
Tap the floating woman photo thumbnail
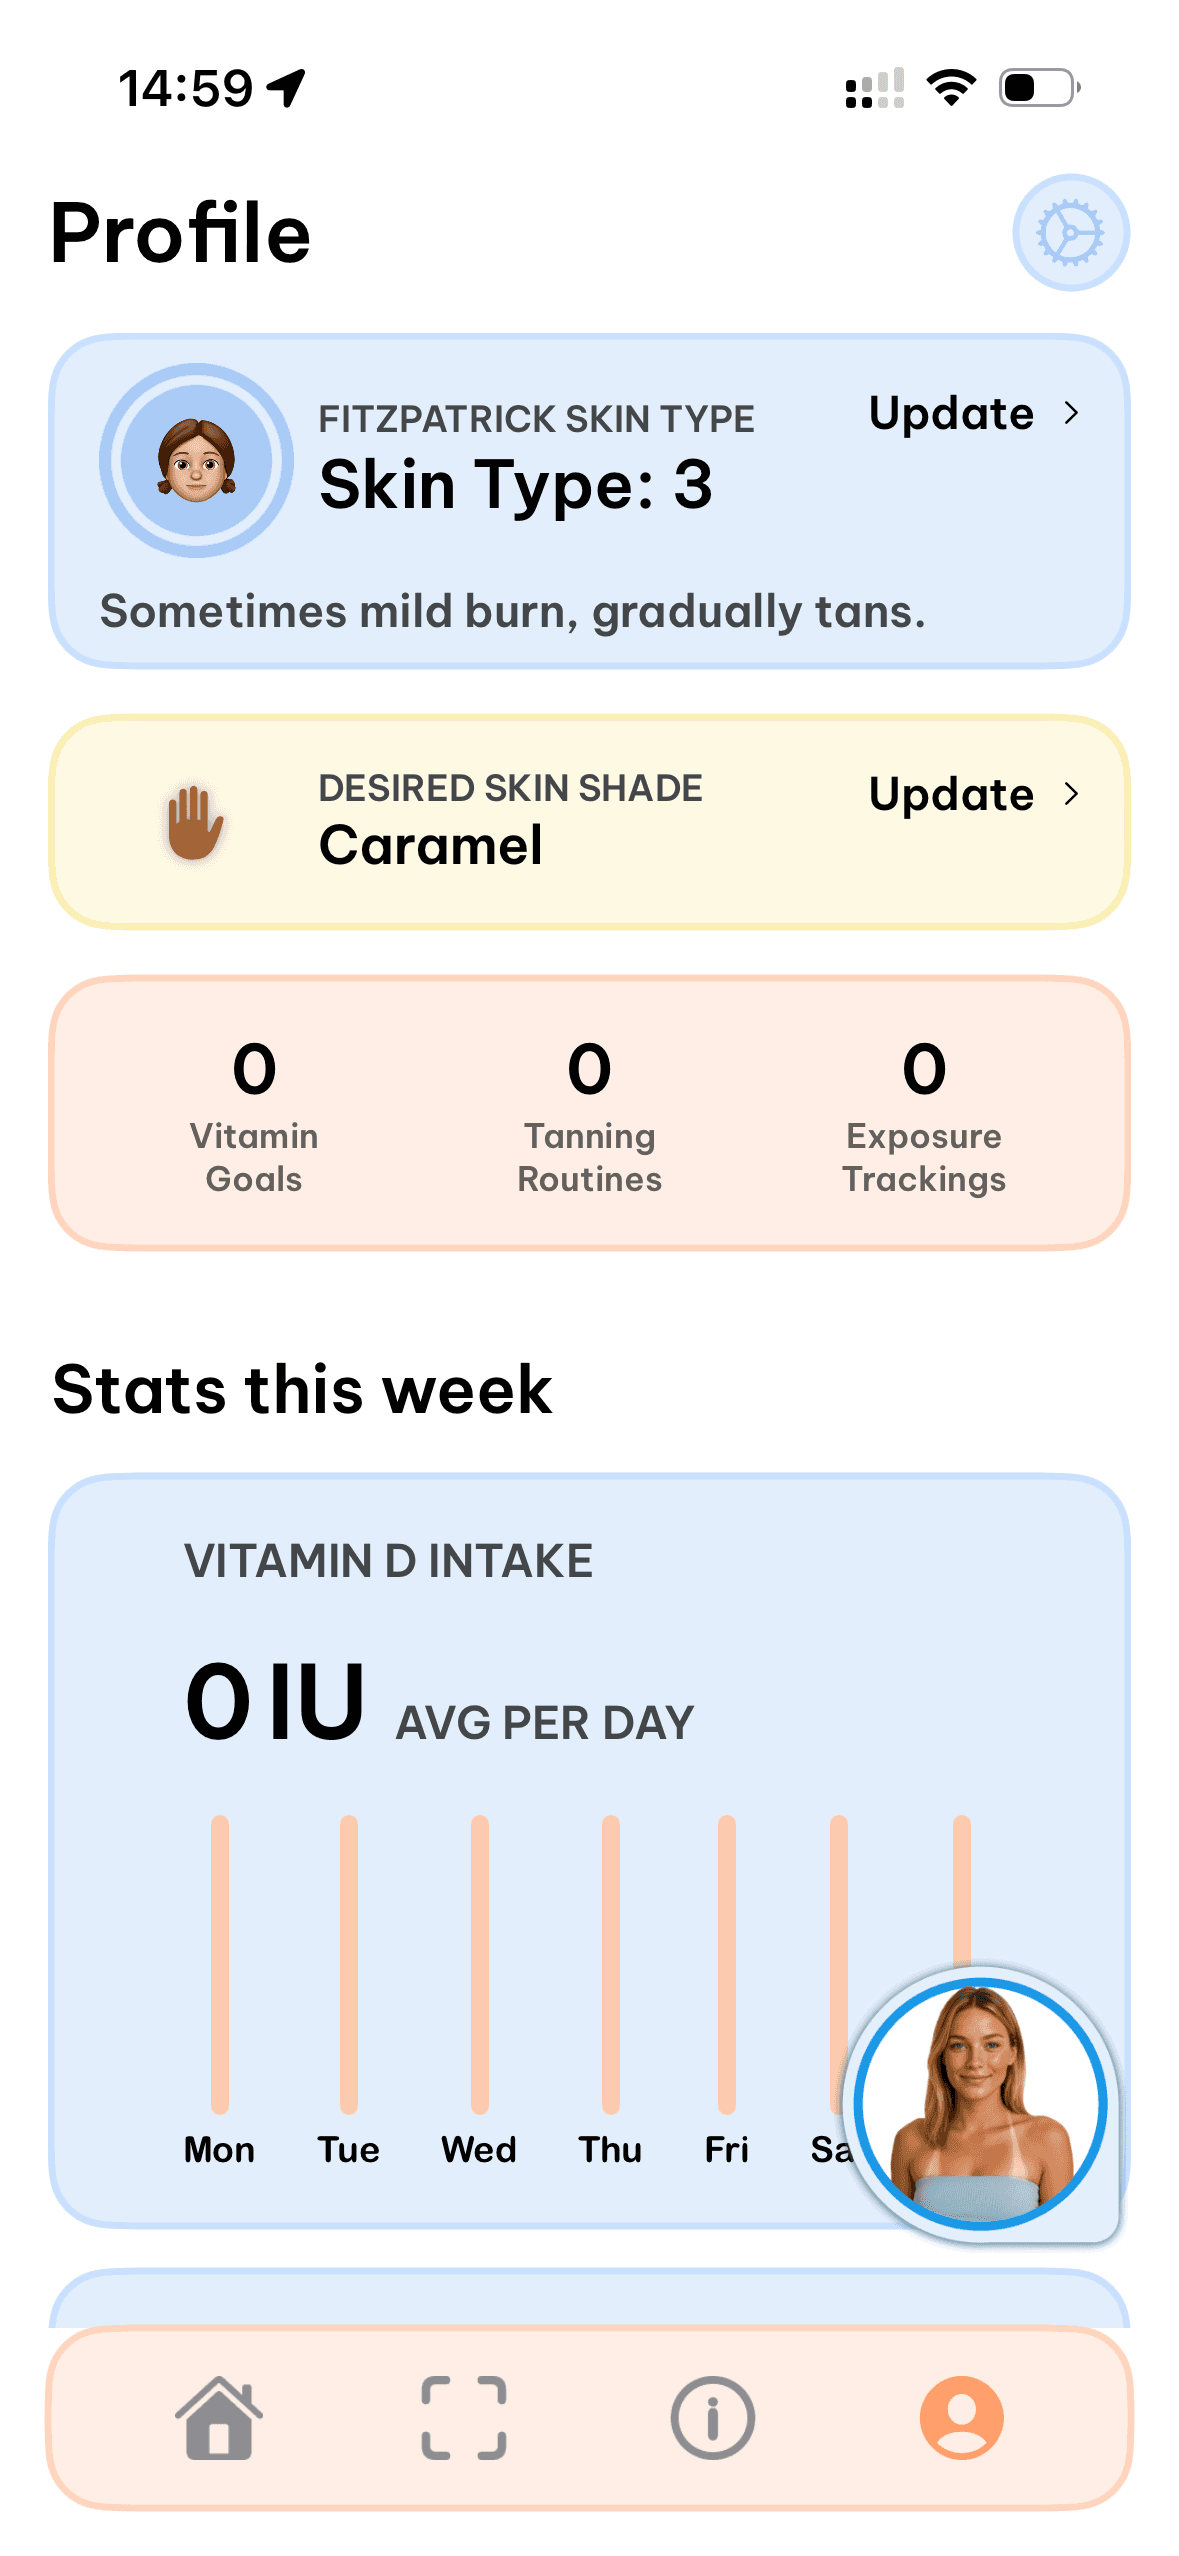(x=981, y=2104)
